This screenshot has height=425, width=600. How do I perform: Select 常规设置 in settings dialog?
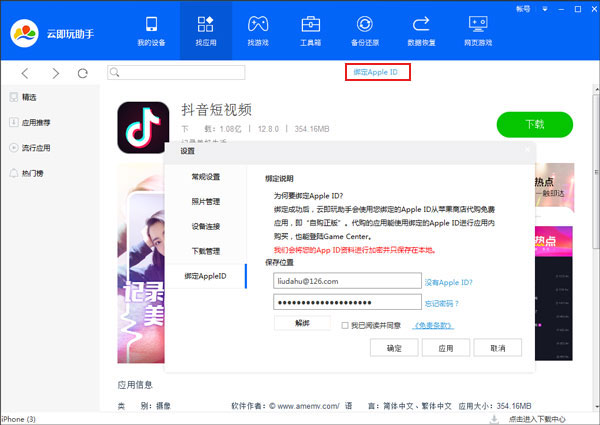click(206, 177)
